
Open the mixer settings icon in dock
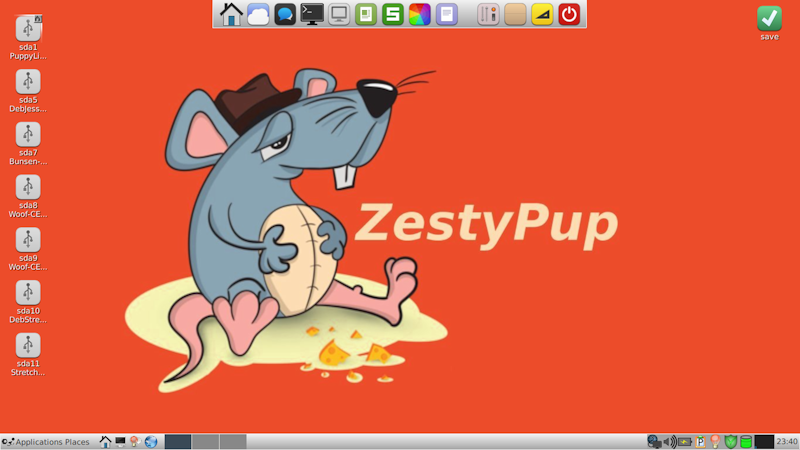[488, 14]
